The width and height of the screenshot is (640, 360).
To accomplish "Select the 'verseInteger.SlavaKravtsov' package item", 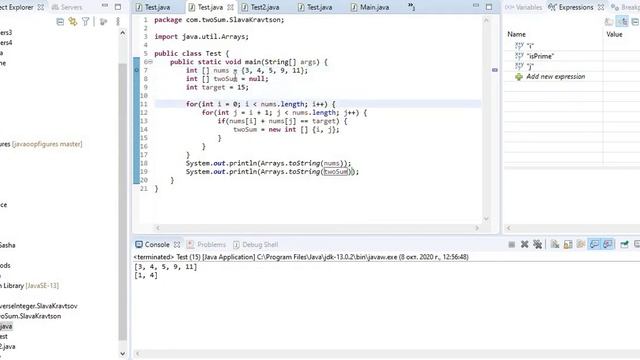I will tap(39, 306).
